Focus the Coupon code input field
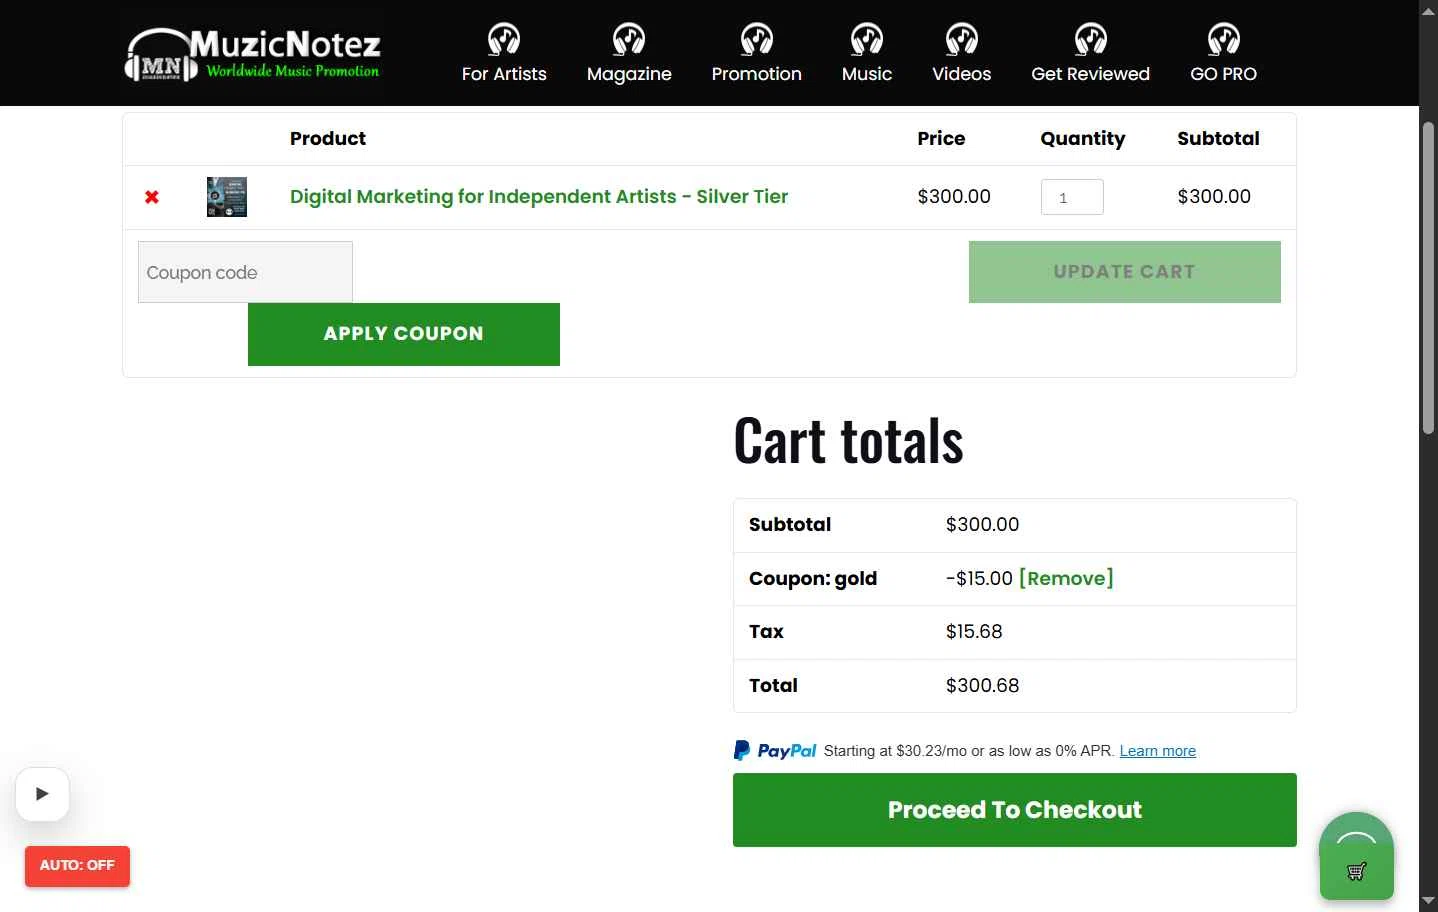Screen dimensions: 1438x912 click(x=245, y=272)
